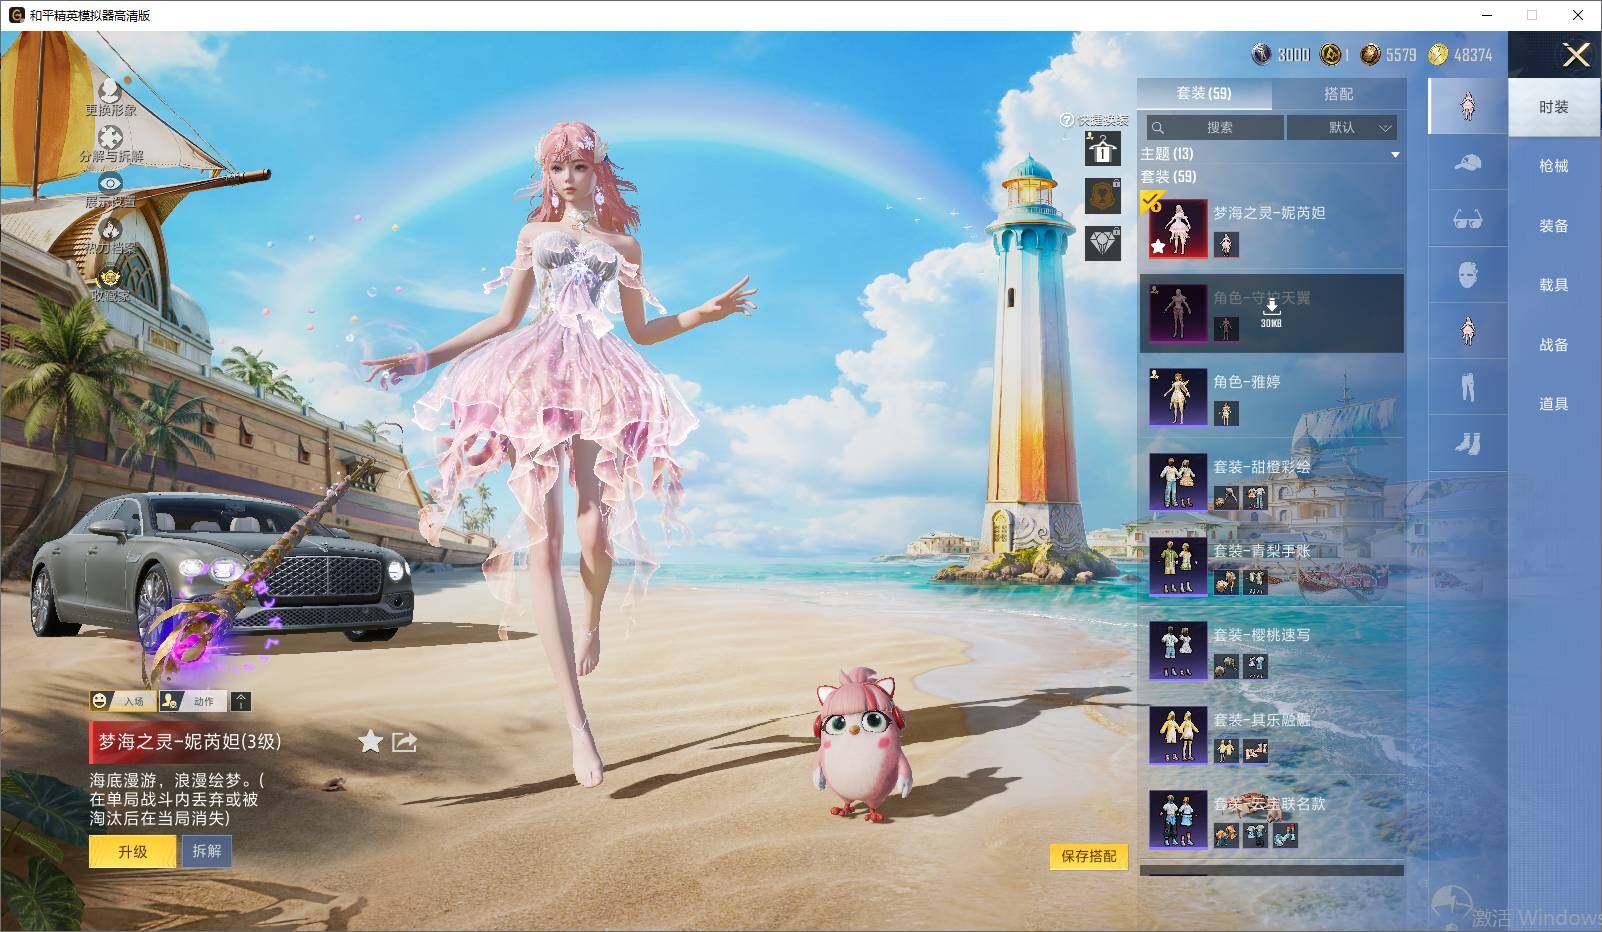This screenshot has height=932, width=1602.
Task: Open the face mask category icon
Action: pyautogui.click(x=1467, y=275)
